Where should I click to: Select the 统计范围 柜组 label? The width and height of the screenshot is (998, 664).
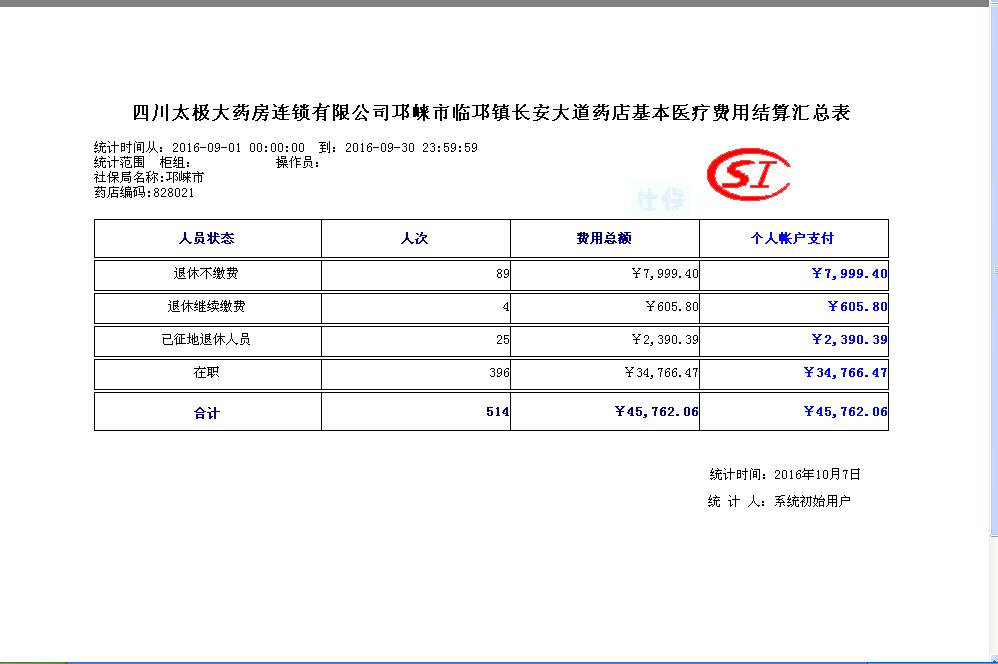click(142, 162)
